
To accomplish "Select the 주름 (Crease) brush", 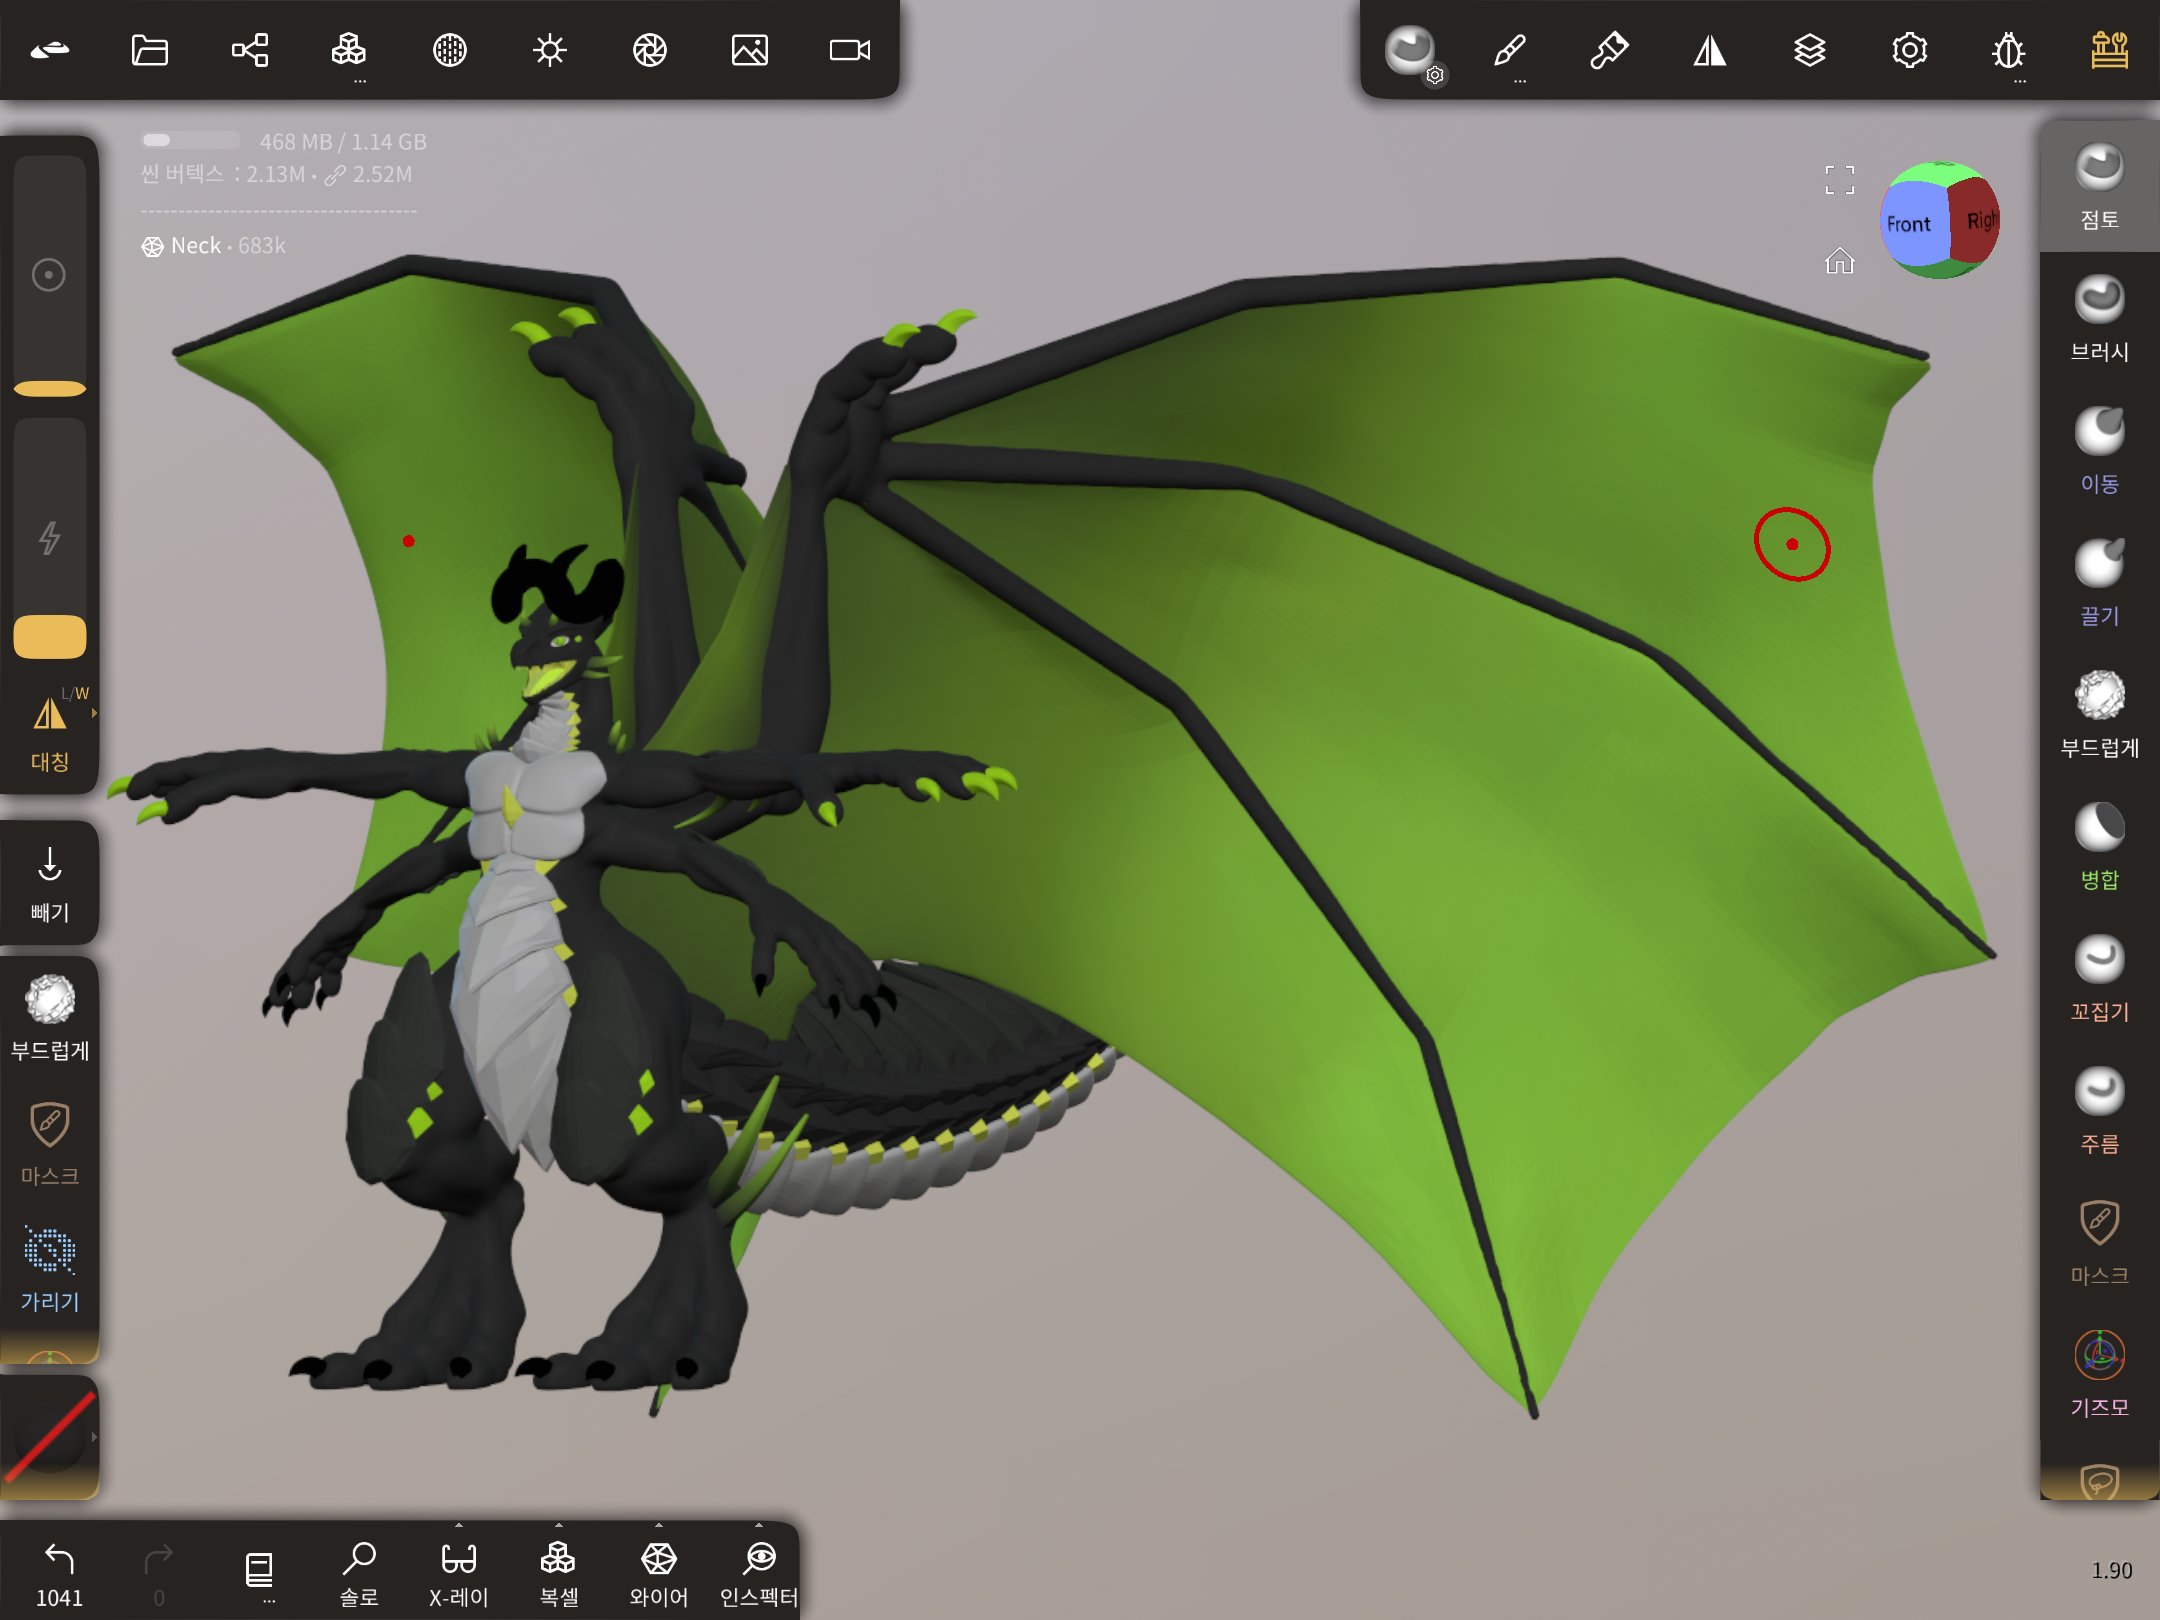I will pos(2098,1110).
